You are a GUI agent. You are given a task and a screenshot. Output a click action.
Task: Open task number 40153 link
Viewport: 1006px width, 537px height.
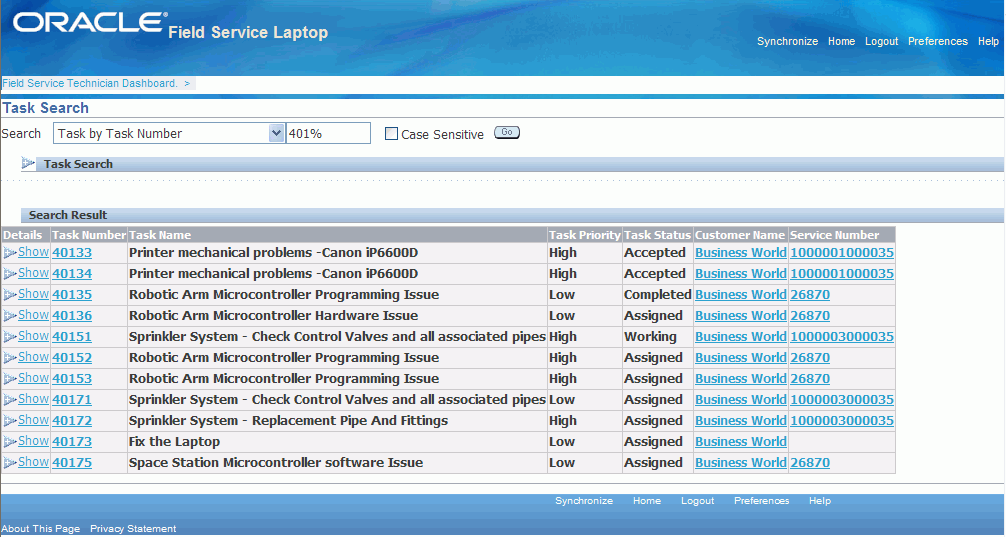tap(72, 379)
